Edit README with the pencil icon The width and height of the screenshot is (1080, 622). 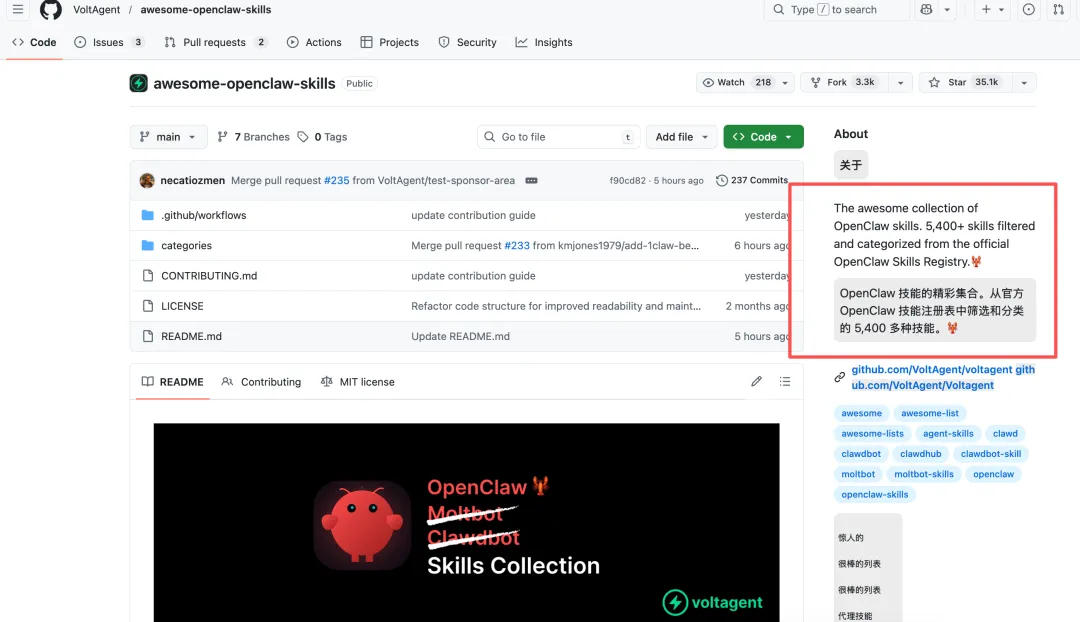[x=756, y=382]
